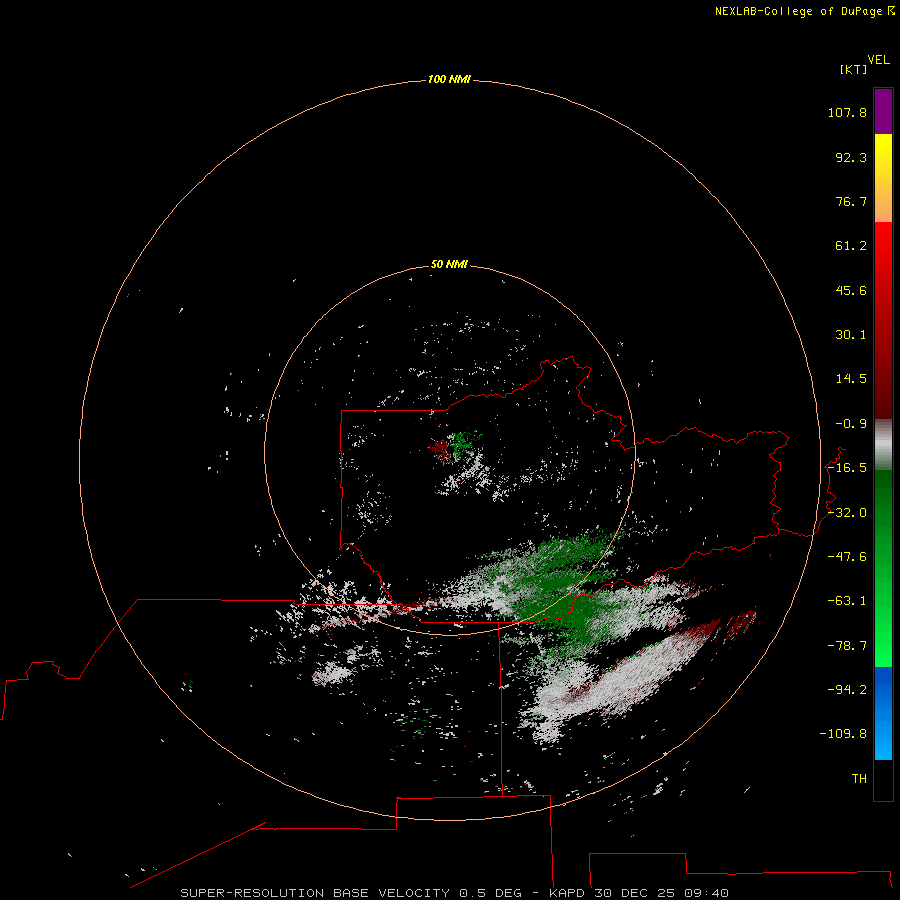Click the VEL legend heading
This screenshot has width=900, height=900.
pyautogui.click(x=878, y=60)
